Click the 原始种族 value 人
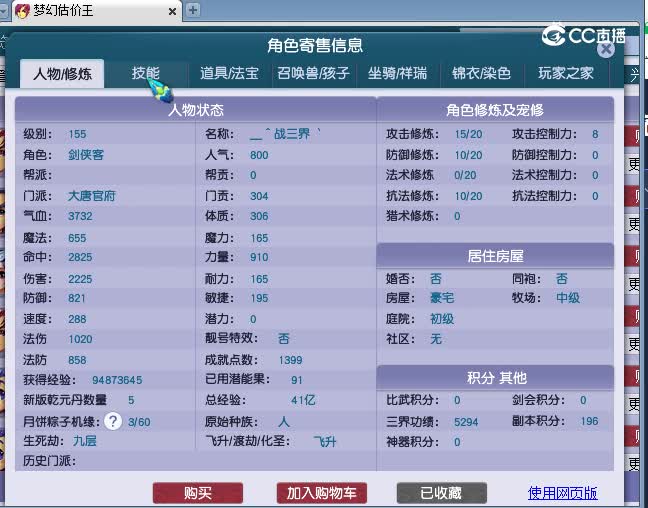Viewport: 648px width, 508px height. pyautogui.click(x=284, y=422)
